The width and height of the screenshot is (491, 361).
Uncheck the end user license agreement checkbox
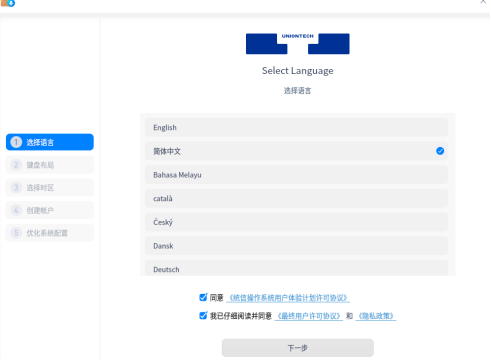[x=203, y=315]
